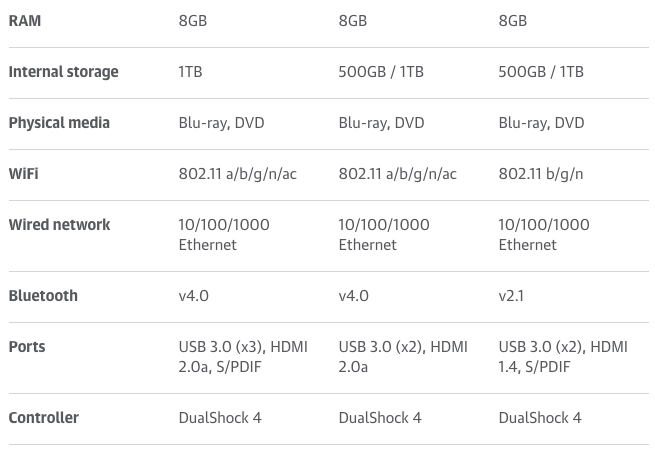Image resolution: width=655 pixels, height=459 pixels.
Task: Click the Physical media row heading
Action: tap(59, 123)
